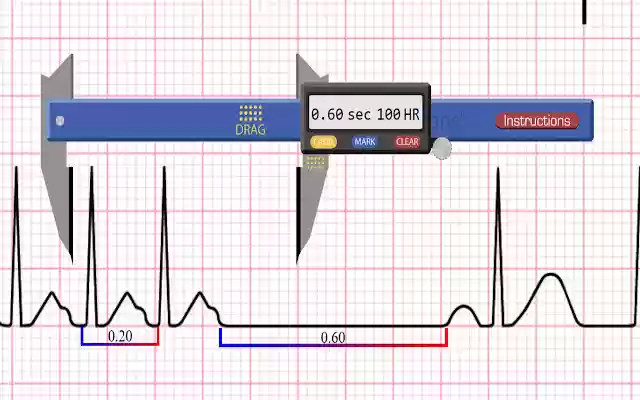Click the small rivet at caliper bar's left end
Viewport: 640px width, 400px height.
point(60,121)
